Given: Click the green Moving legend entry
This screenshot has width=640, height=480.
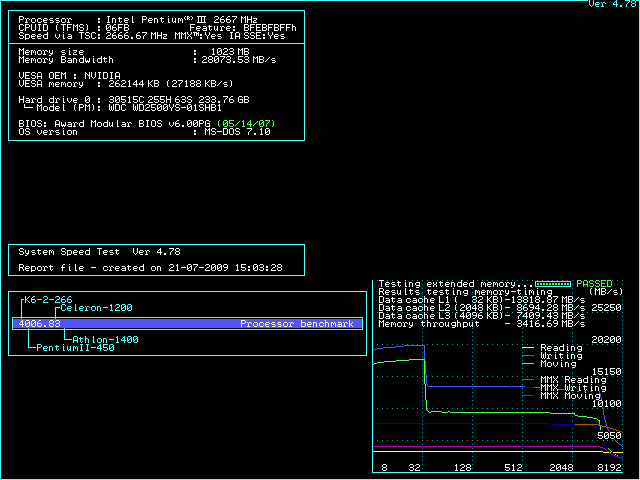Looking at the screenshot, I should [x=559, y=364].
